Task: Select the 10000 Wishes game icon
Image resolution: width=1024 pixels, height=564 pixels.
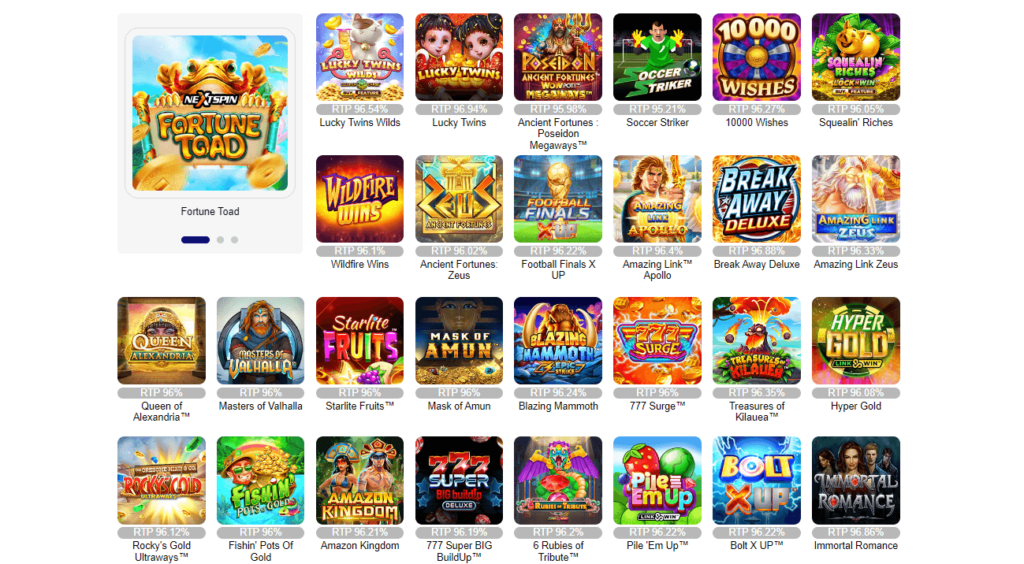Action: click(756, 57)
